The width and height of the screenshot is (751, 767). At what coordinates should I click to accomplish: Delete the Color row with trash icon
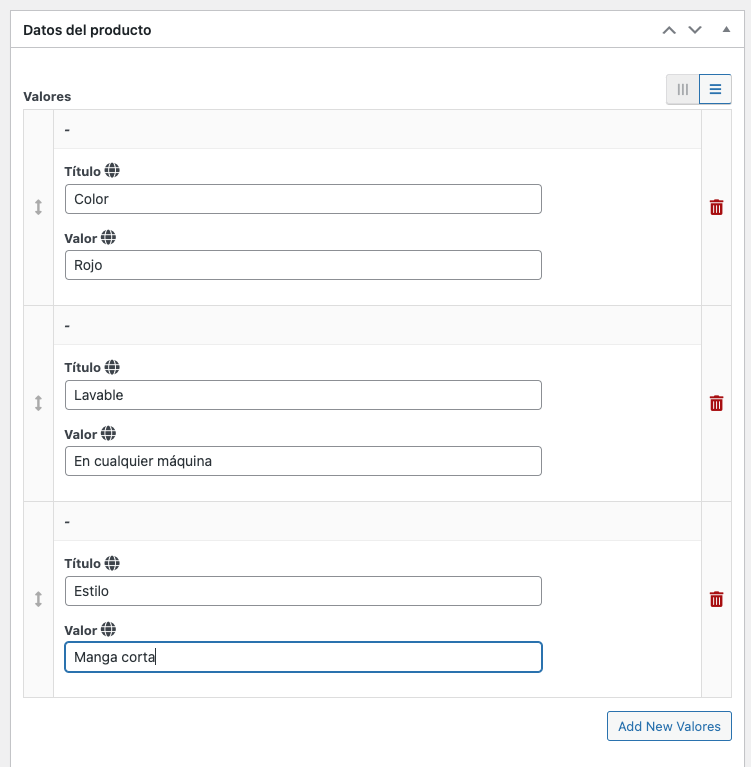(716, 207)
